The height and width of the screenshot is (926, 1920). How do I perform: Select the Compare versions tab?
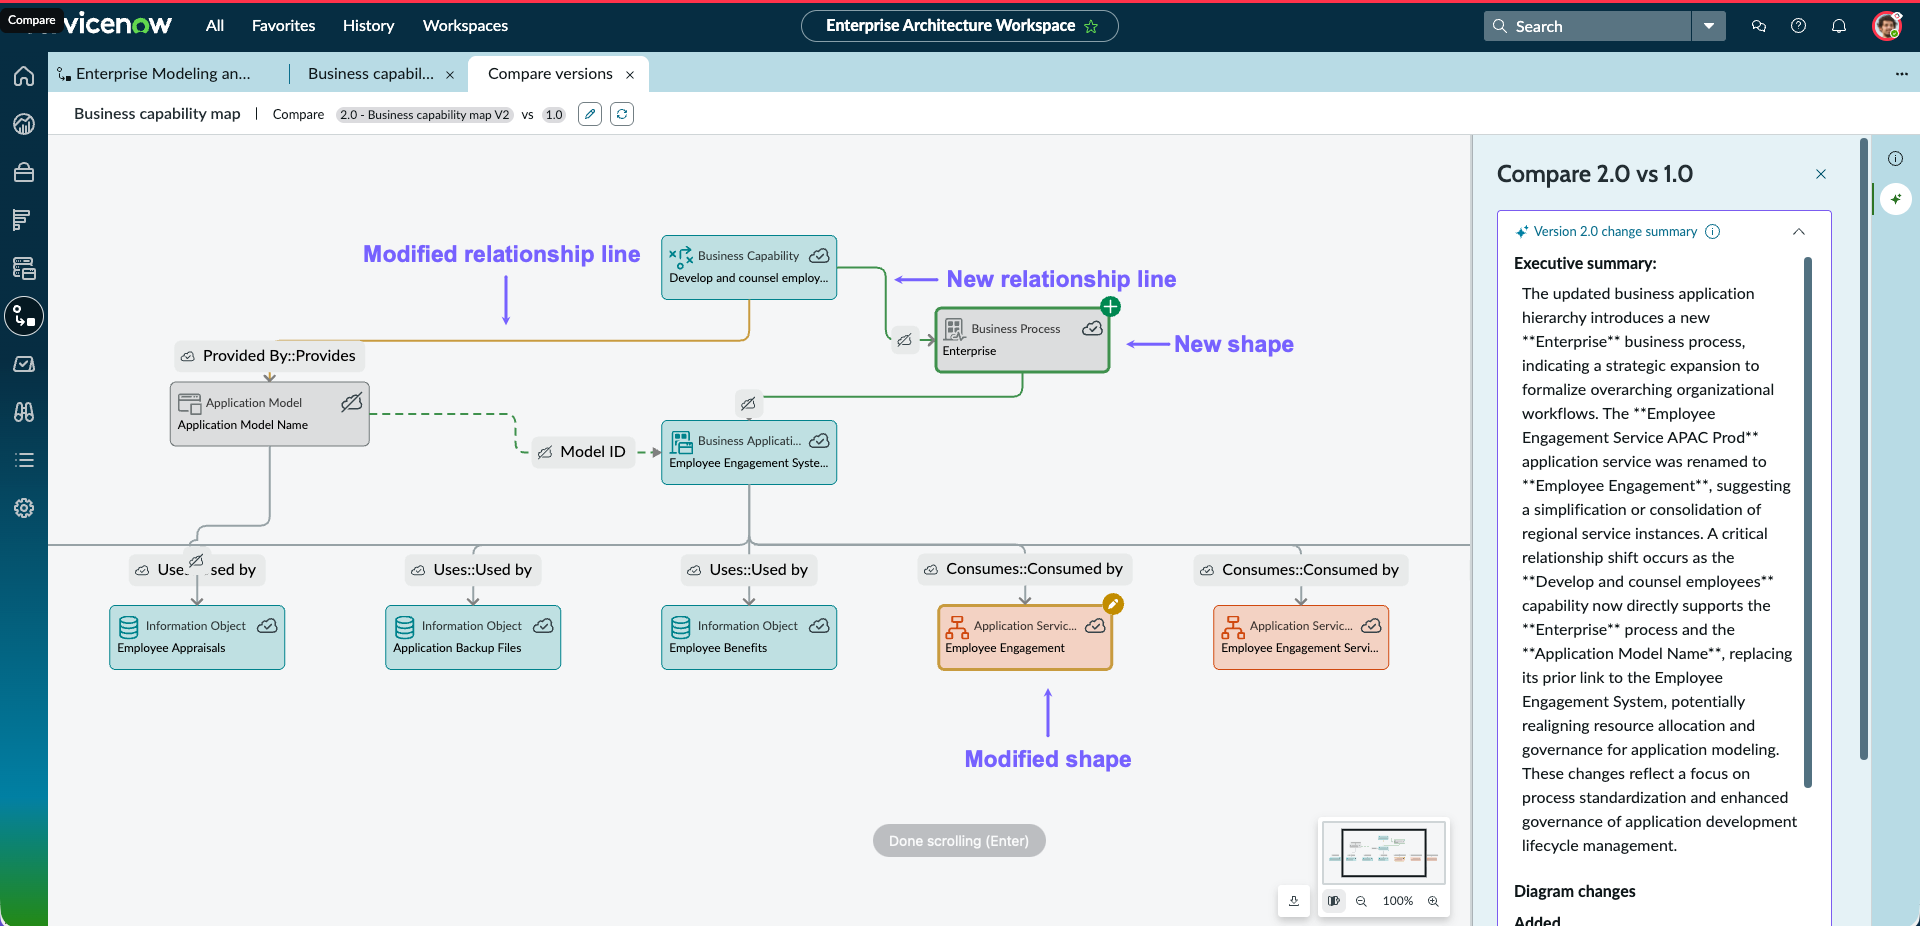point(550,74)
